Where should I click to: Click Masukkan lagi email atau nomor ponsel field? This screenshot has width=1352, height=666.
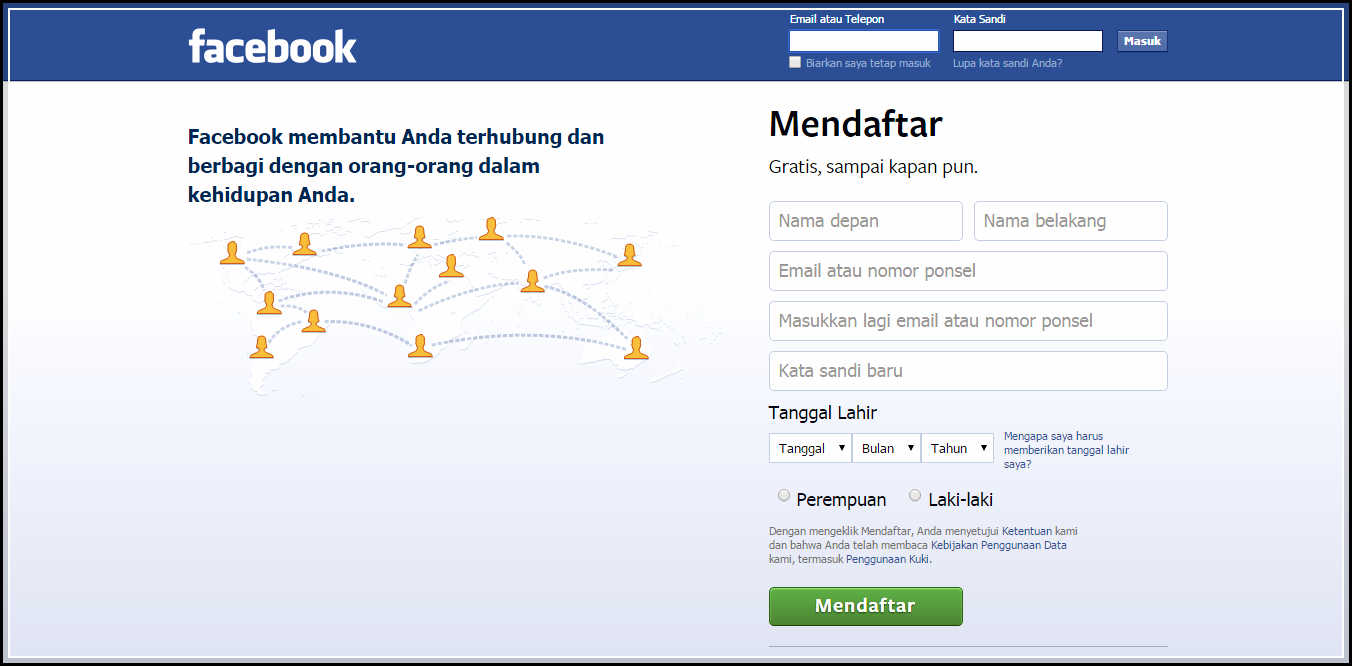pos(968,321)
